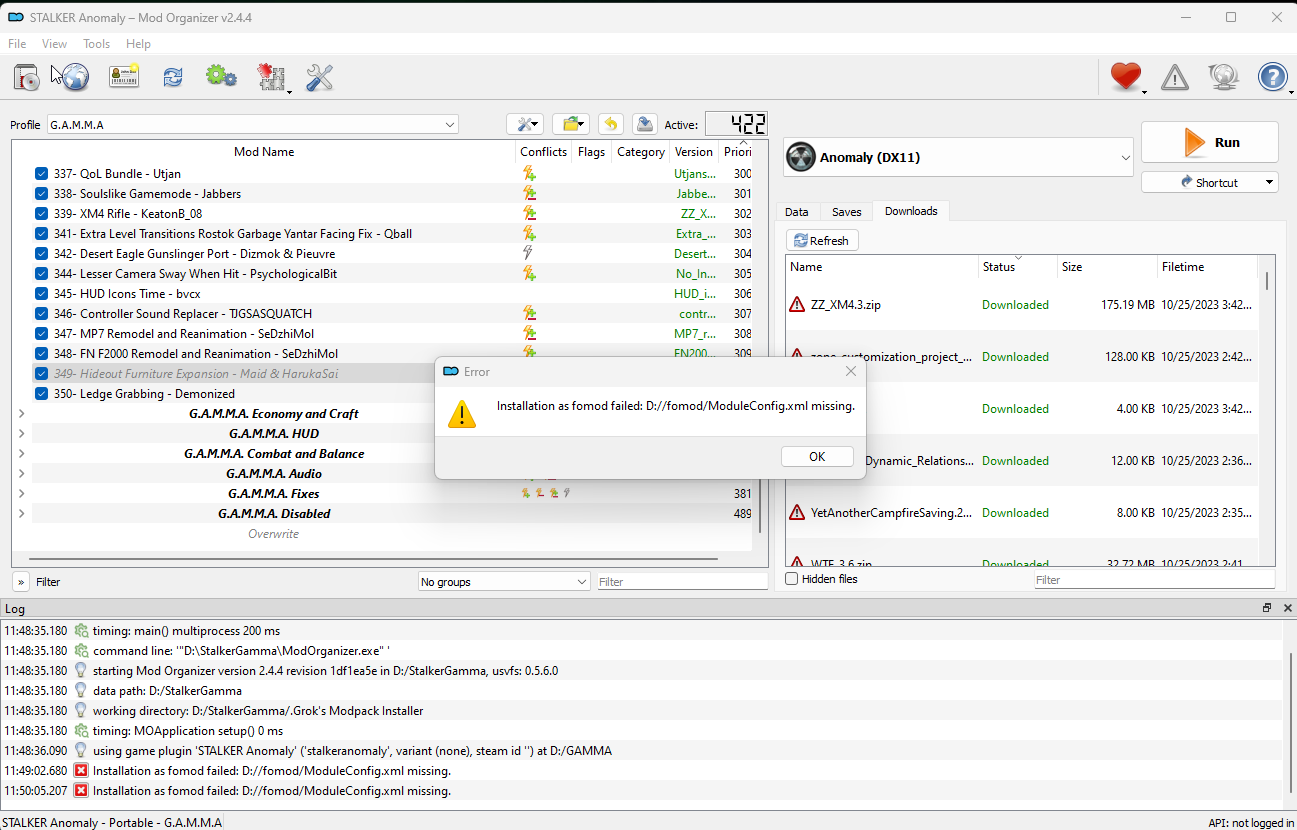The height and width of the screenshot is (830, 1297).
Task: Switch to the Saves tab
Action: tap(846, 211)
